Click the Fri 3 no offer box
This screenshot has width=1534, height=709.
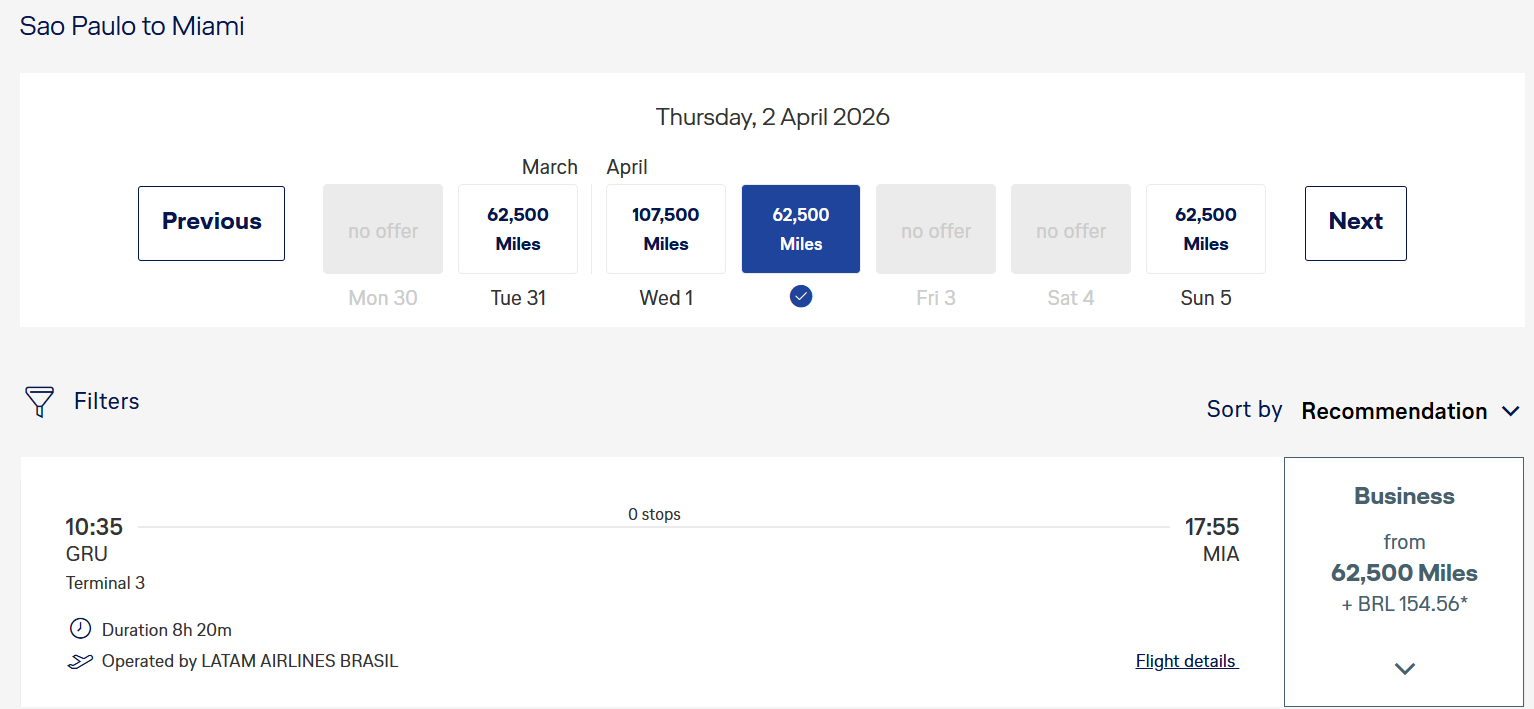[936, 229]
